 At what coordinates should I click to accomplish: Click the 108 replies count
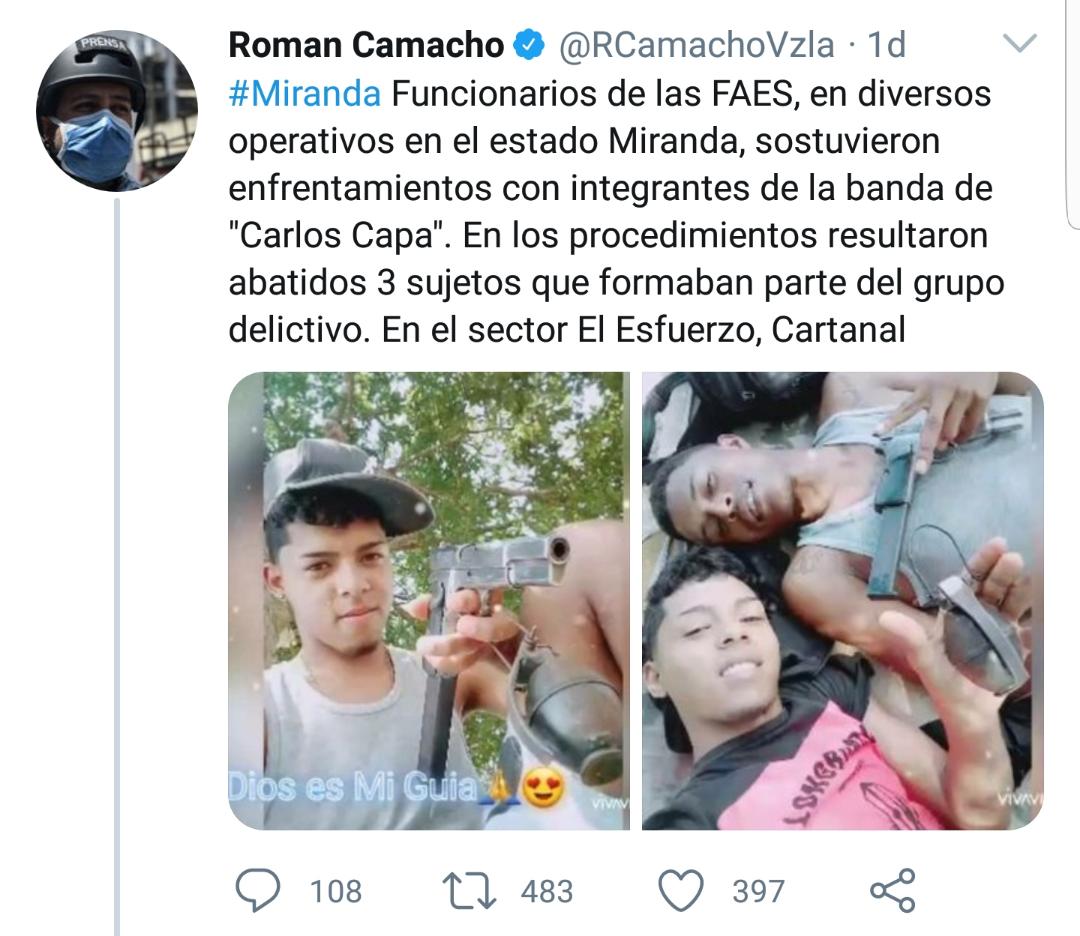click(x=335, y=891)
